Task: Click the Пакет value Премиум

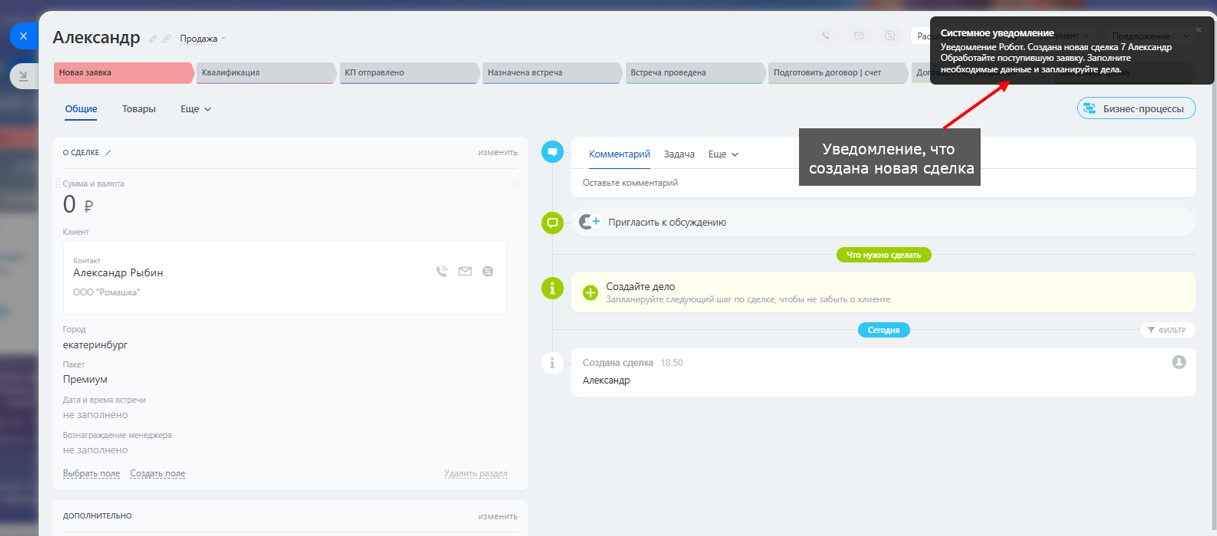Action: [85, 380]
